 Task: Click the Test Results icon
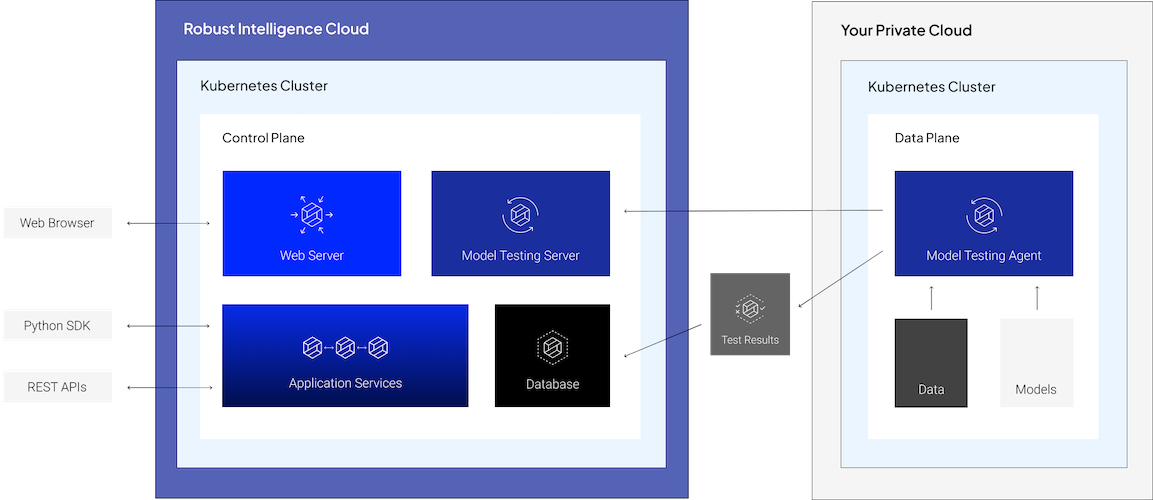tap(749, 308)
